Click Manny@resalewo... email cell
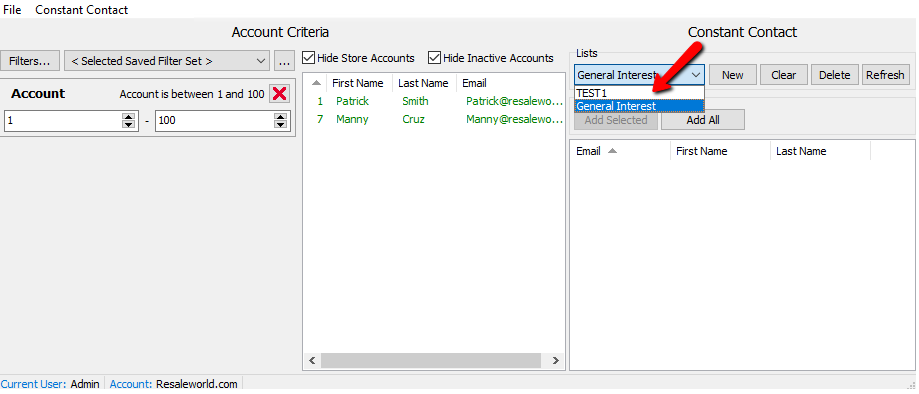 (515, 120)
